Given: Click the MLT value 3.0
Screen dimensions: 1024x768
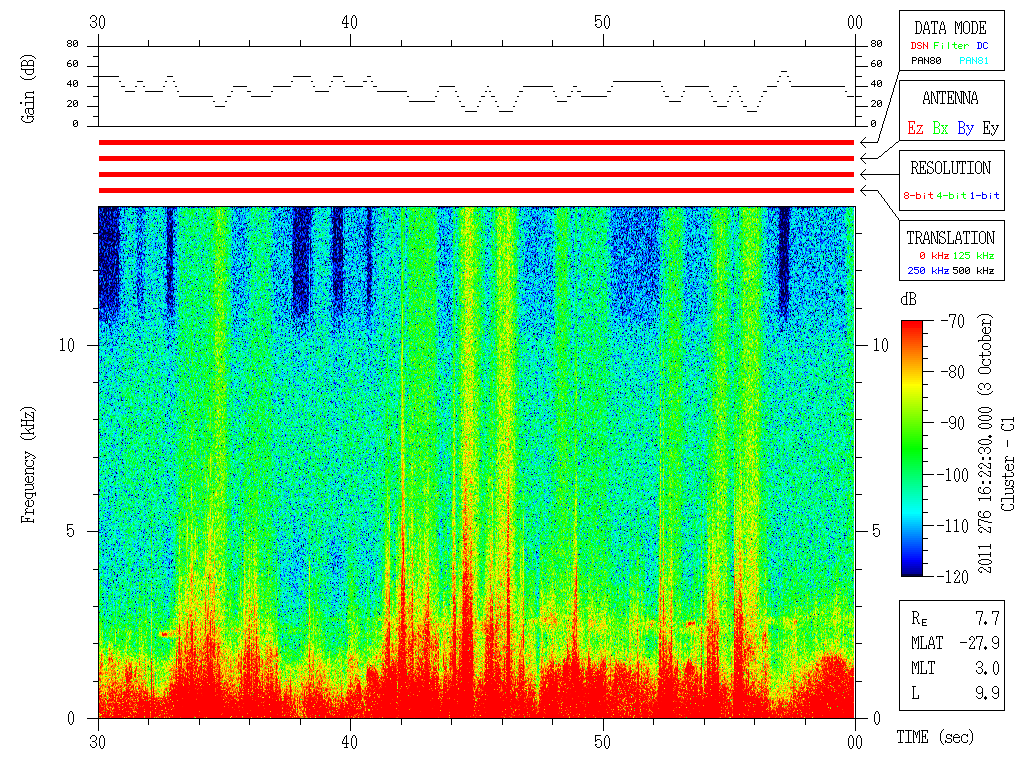Looking at the screenshot, I should pyautogui.click(x=987, y=668).
